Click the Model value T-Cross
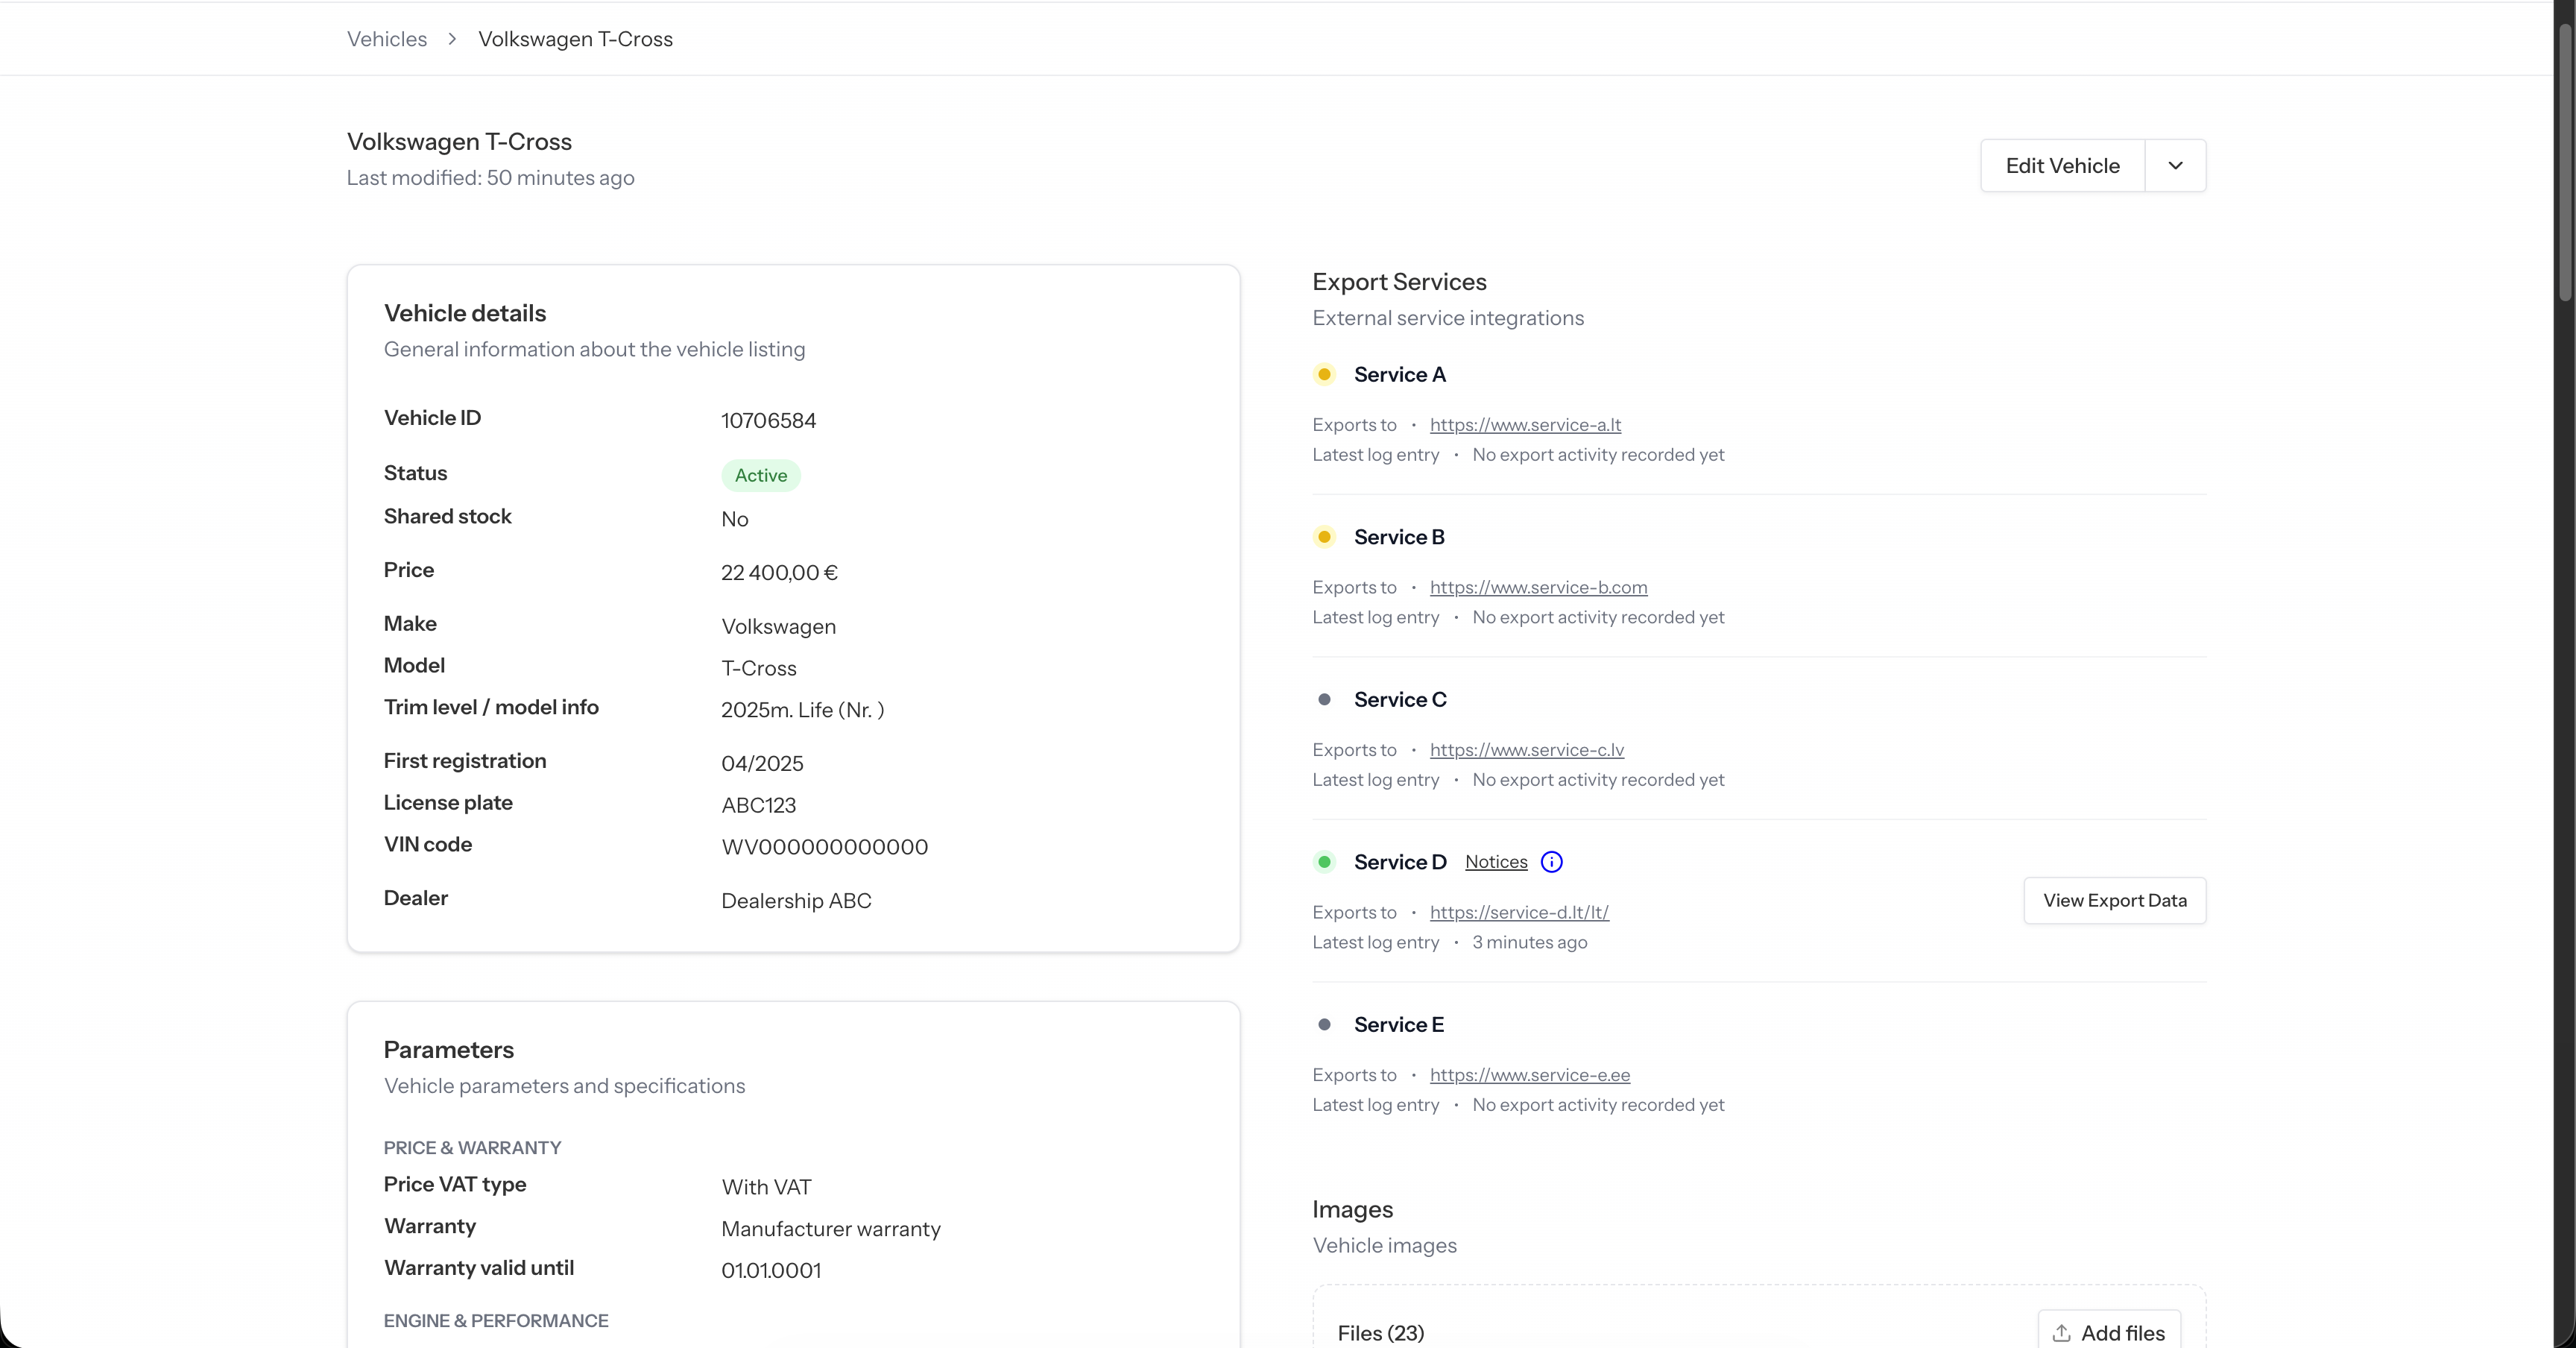The width and height of the screenshot is (2576, 1348). click(758, 668)
